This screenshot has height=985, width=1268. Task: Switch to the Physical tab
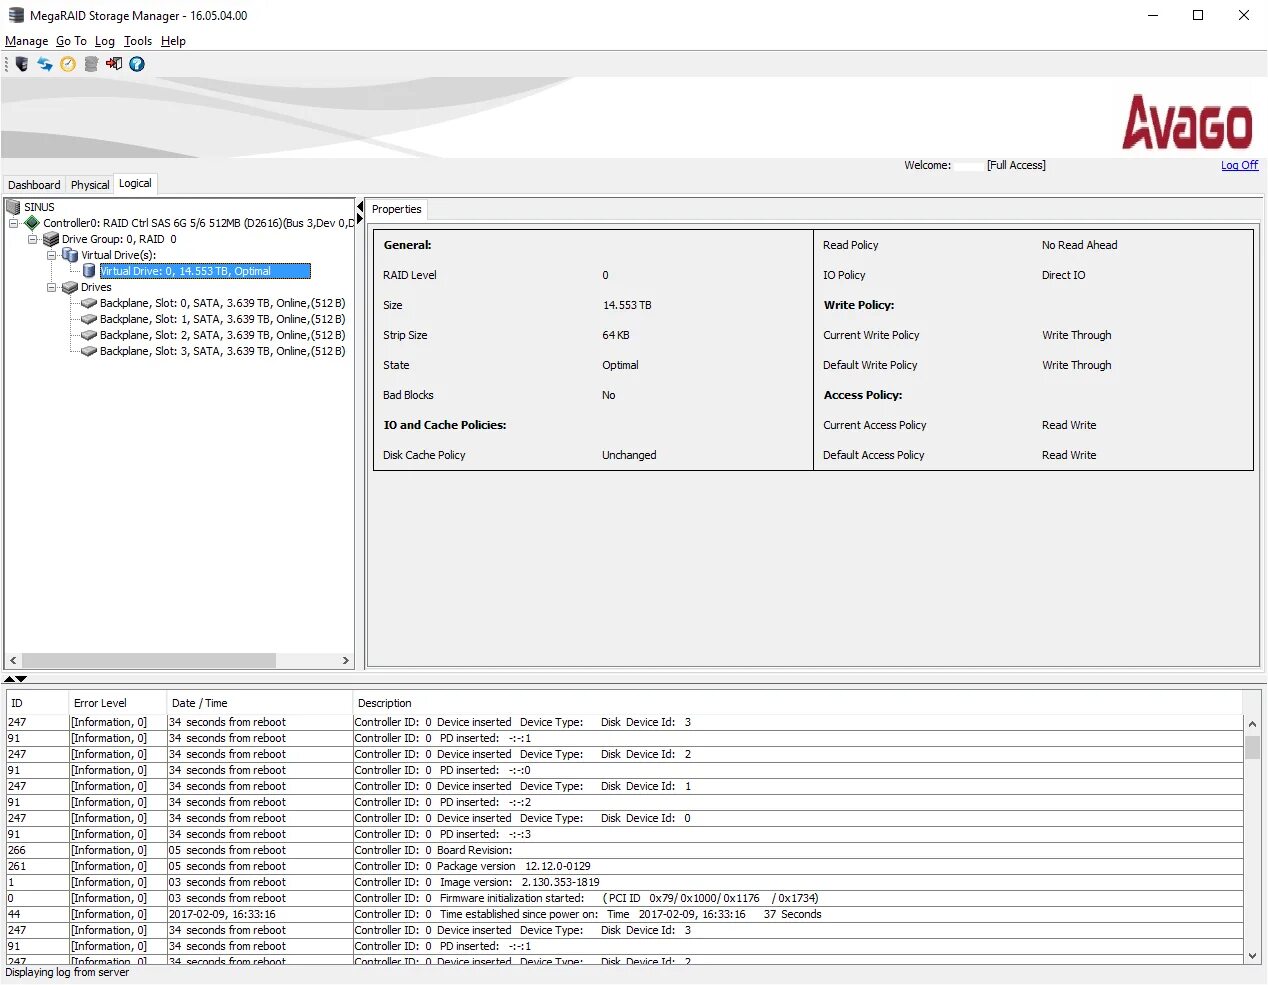(x=90, y=185)
